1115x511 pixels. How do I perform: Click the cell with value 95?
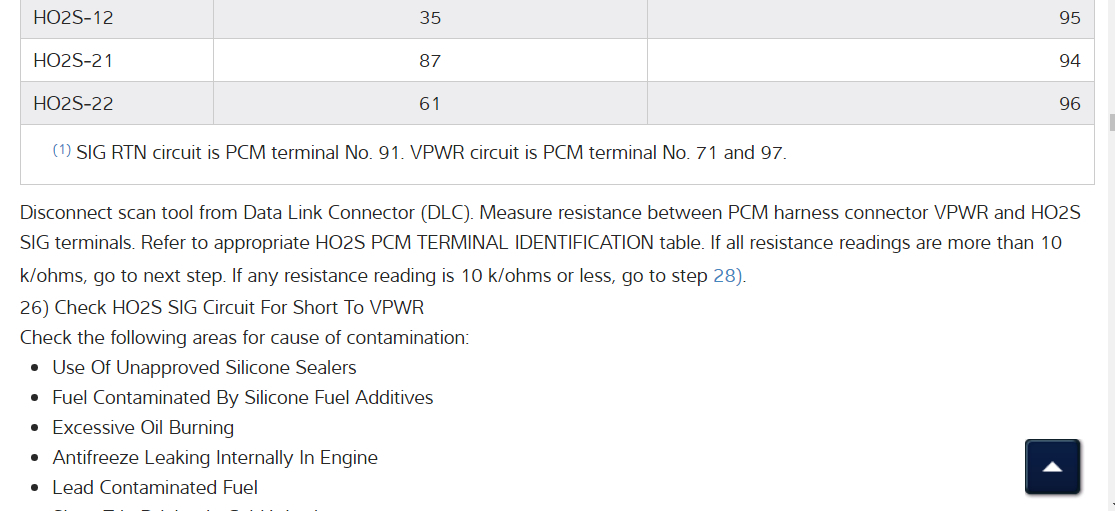(x=1069, y=18)
